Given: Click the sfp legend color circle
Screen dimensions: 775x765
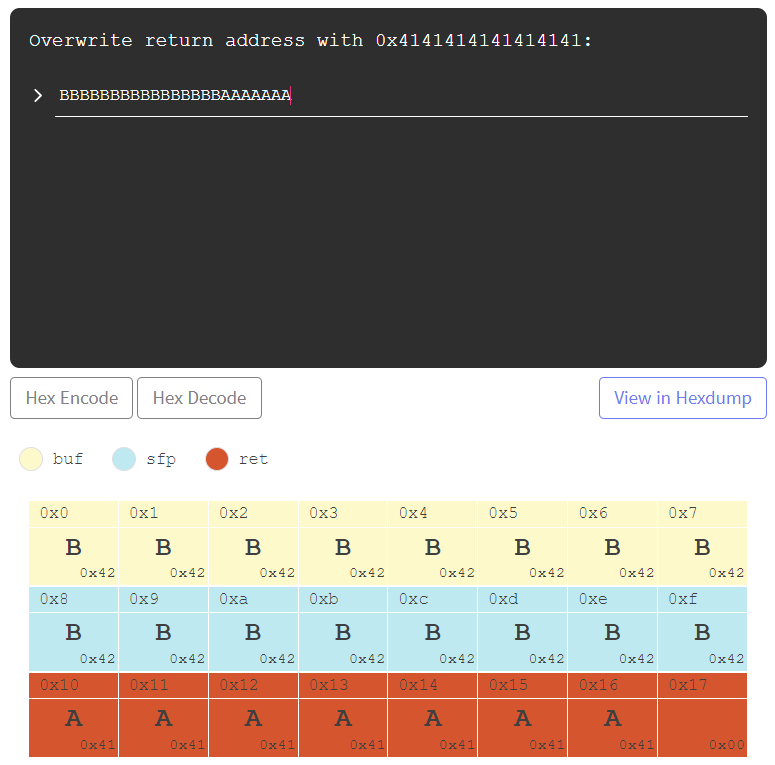Looking at the screenshot, I should click(x=124, y=459).
